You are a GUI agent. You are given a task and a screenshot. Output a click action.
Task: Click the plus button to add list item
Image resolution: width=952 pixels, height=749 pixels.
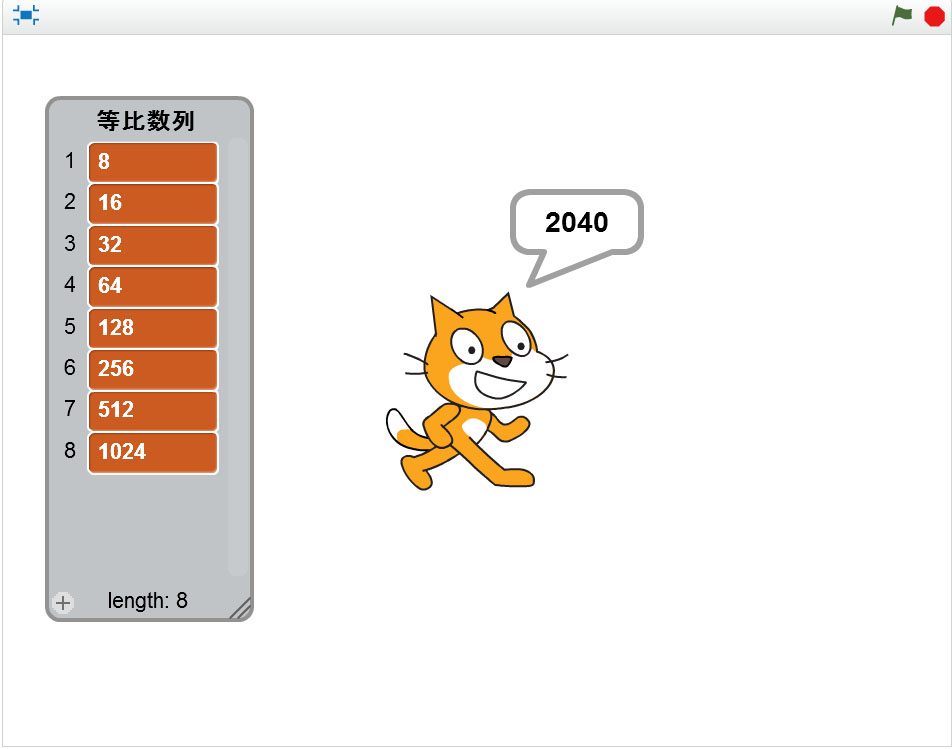click(x=63, y=603)
